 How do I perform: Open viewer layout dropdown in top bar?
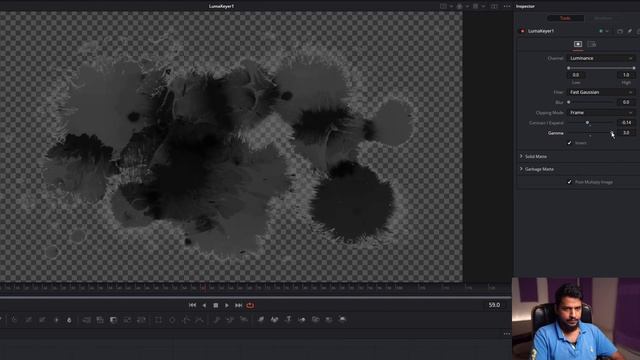point(447,6)
